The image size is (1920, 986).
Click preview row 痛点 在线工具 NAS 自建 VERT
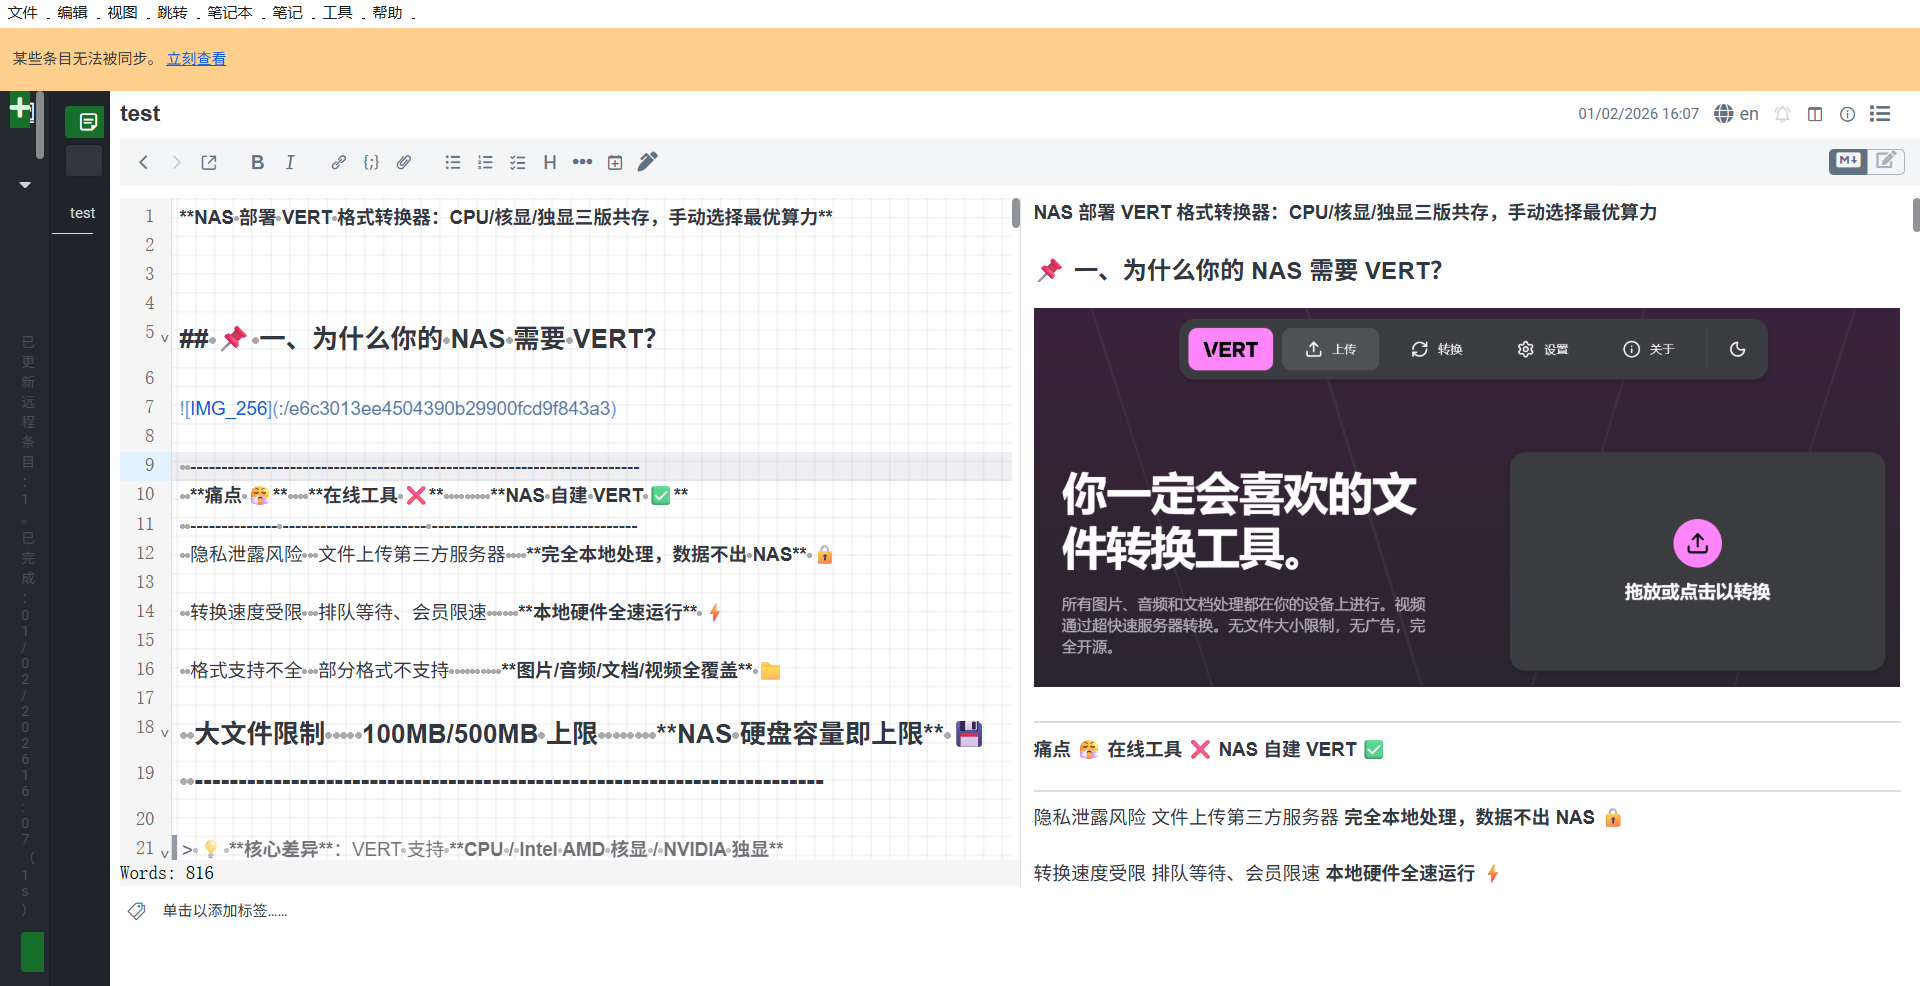[x=1209, y=749]
